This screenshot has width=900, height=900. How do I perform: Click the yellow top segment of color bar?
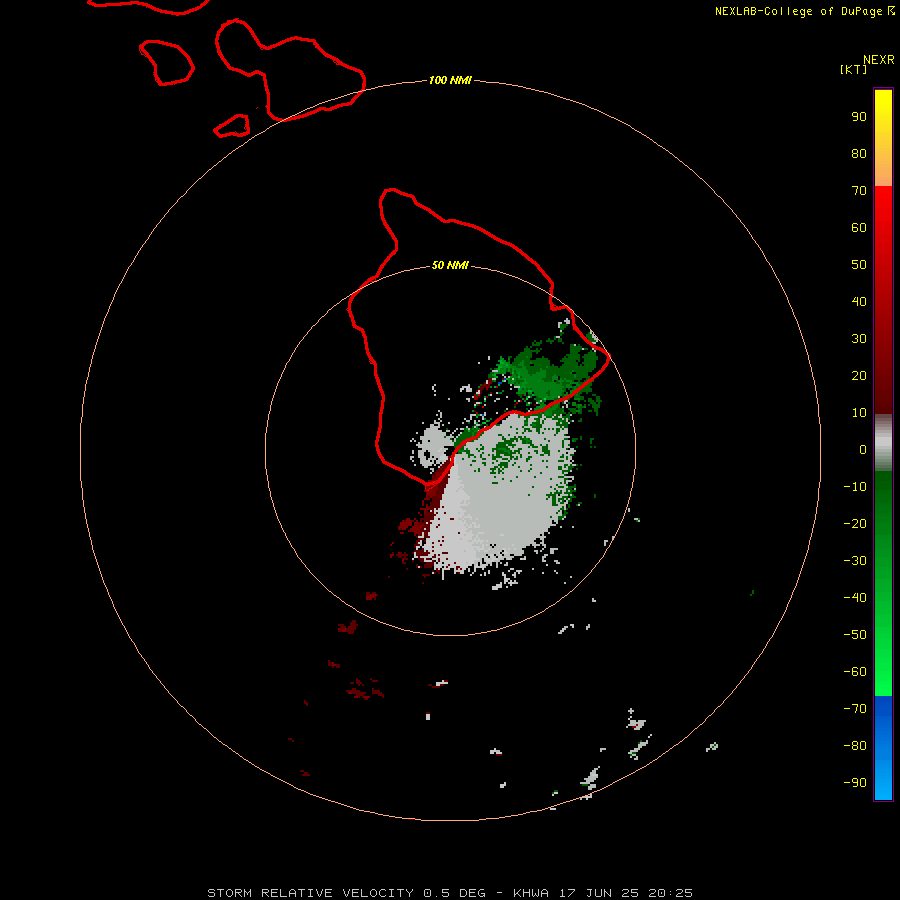(883, 138)
